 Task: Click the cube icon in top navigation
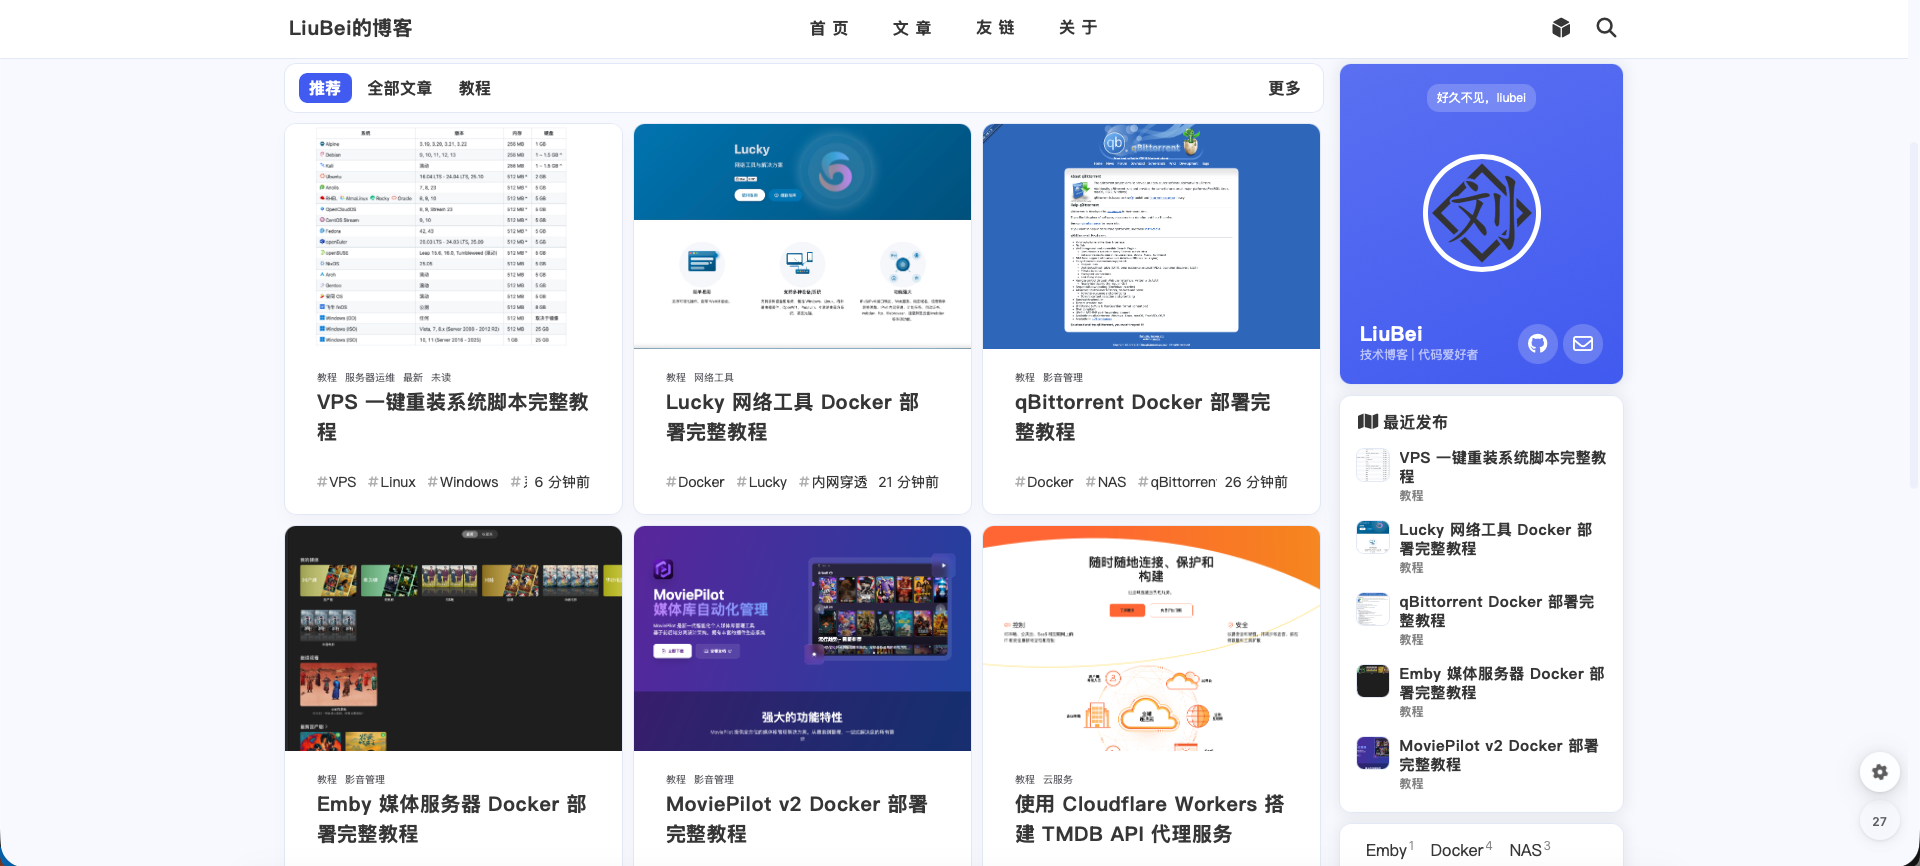[x=1561, y=28]
